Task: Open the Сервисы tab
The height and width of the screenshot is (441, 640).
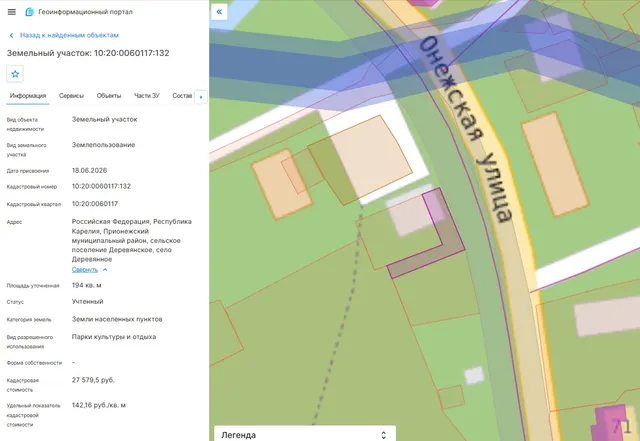Action: 71,96
